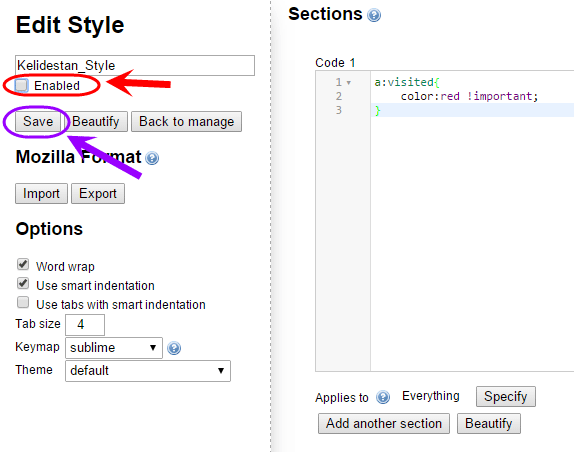Enable Use tabs with smart indentation
574x452 pixels.
pyautogui.click(x=23, y=302)
